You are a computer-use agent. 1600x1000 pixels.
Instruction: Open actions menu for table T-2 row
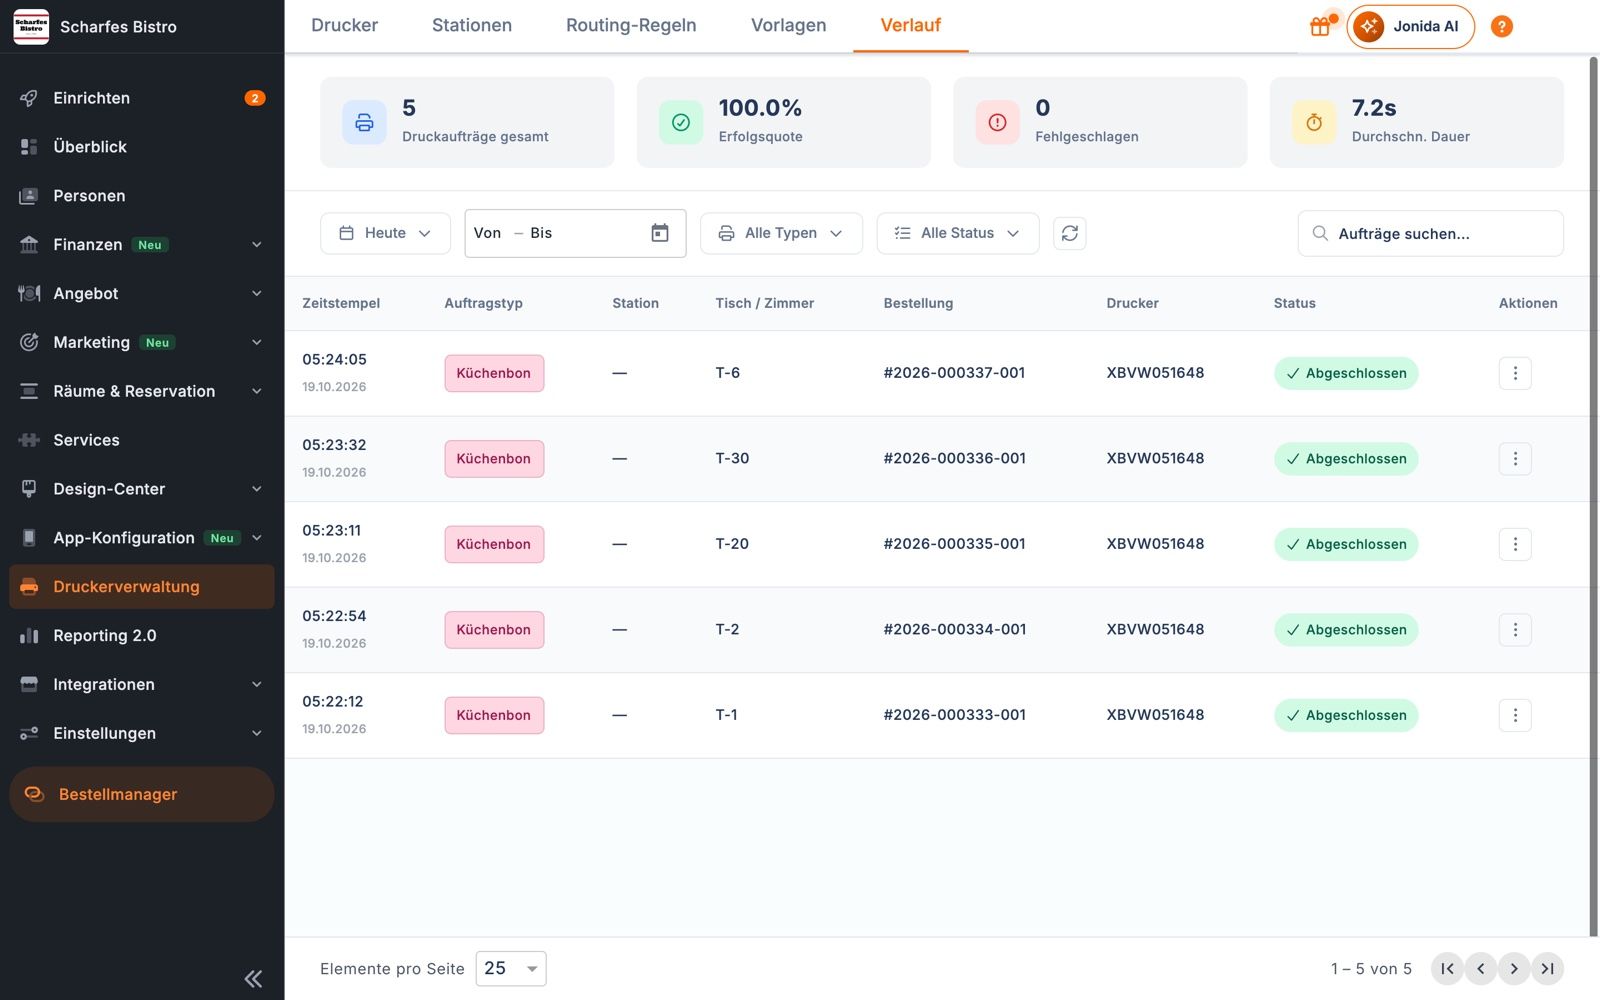click(x=1515, y=629)
